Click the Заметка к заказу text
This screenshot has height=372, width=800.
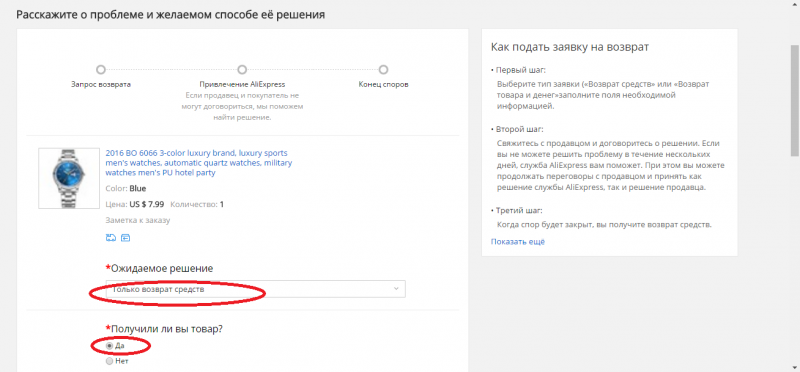click(x=138, y=220)
